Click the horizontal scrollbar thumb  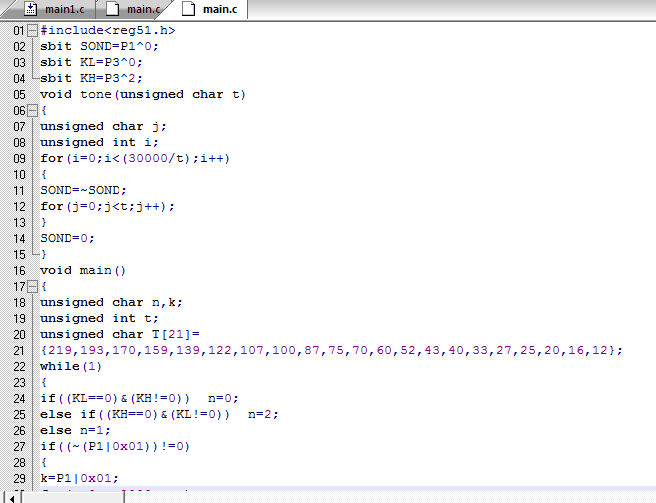pos(74,498)
